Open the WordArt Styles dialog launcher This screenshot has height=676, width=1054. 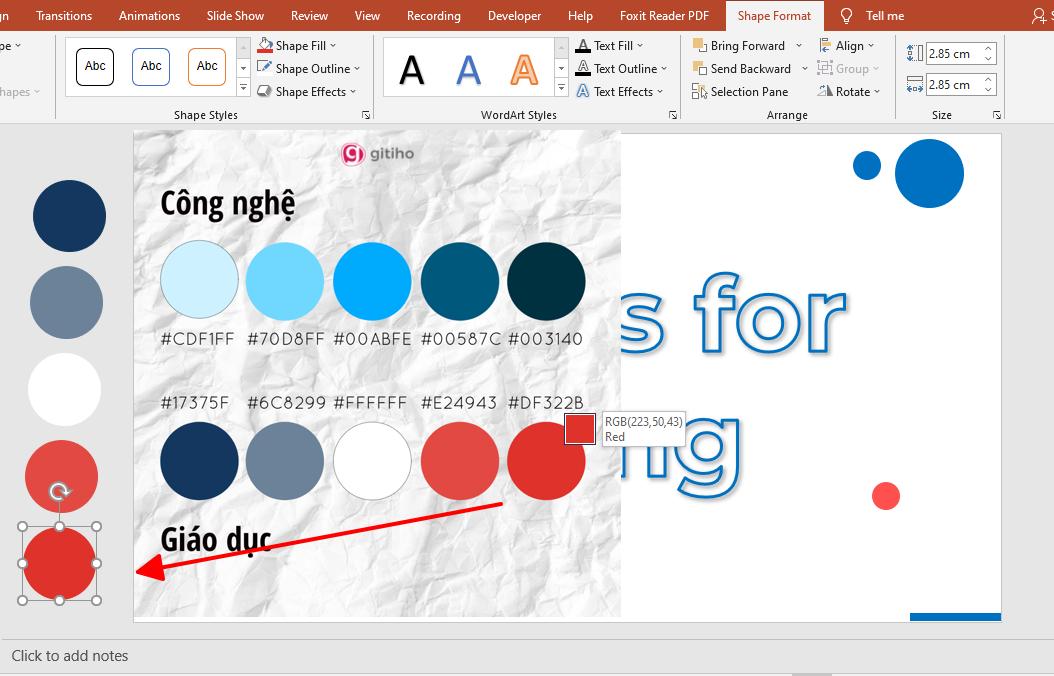(673, 116)
